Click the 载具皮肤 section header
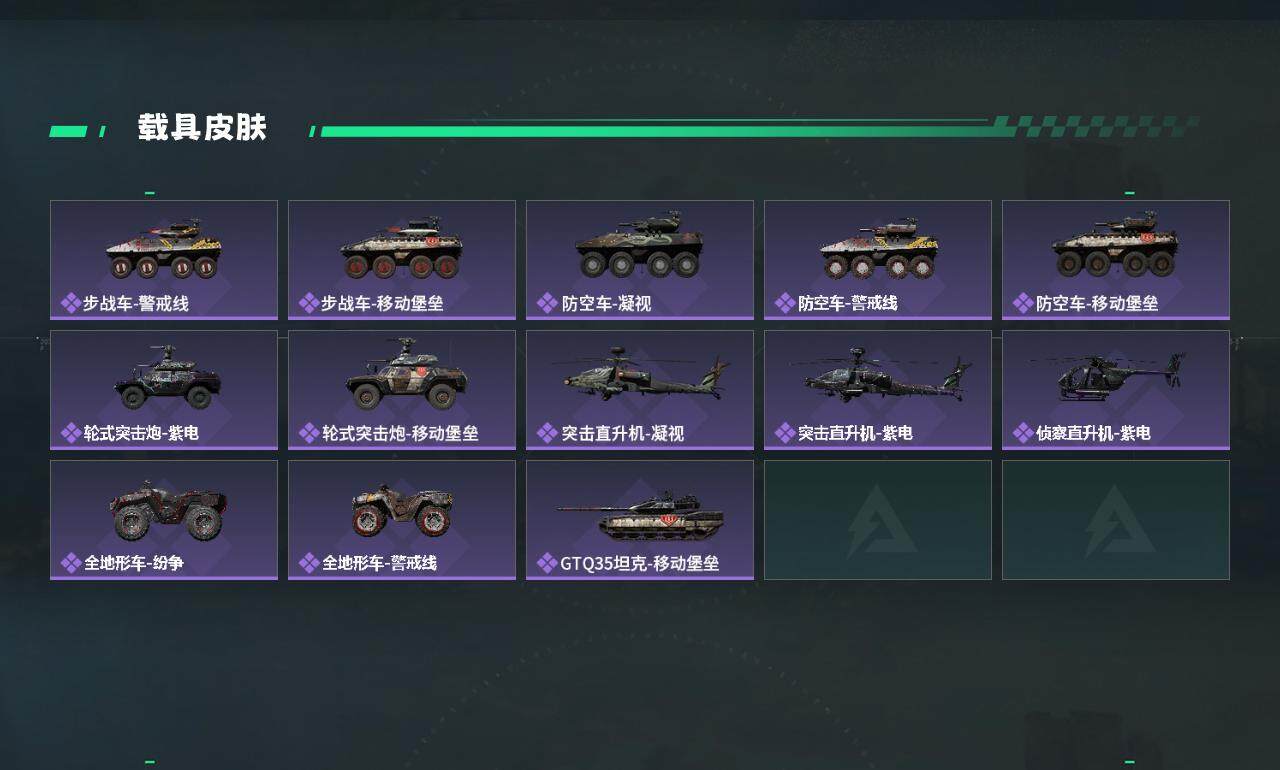Viewport: 1280px width, 770px height. click(x=202, y=128)
